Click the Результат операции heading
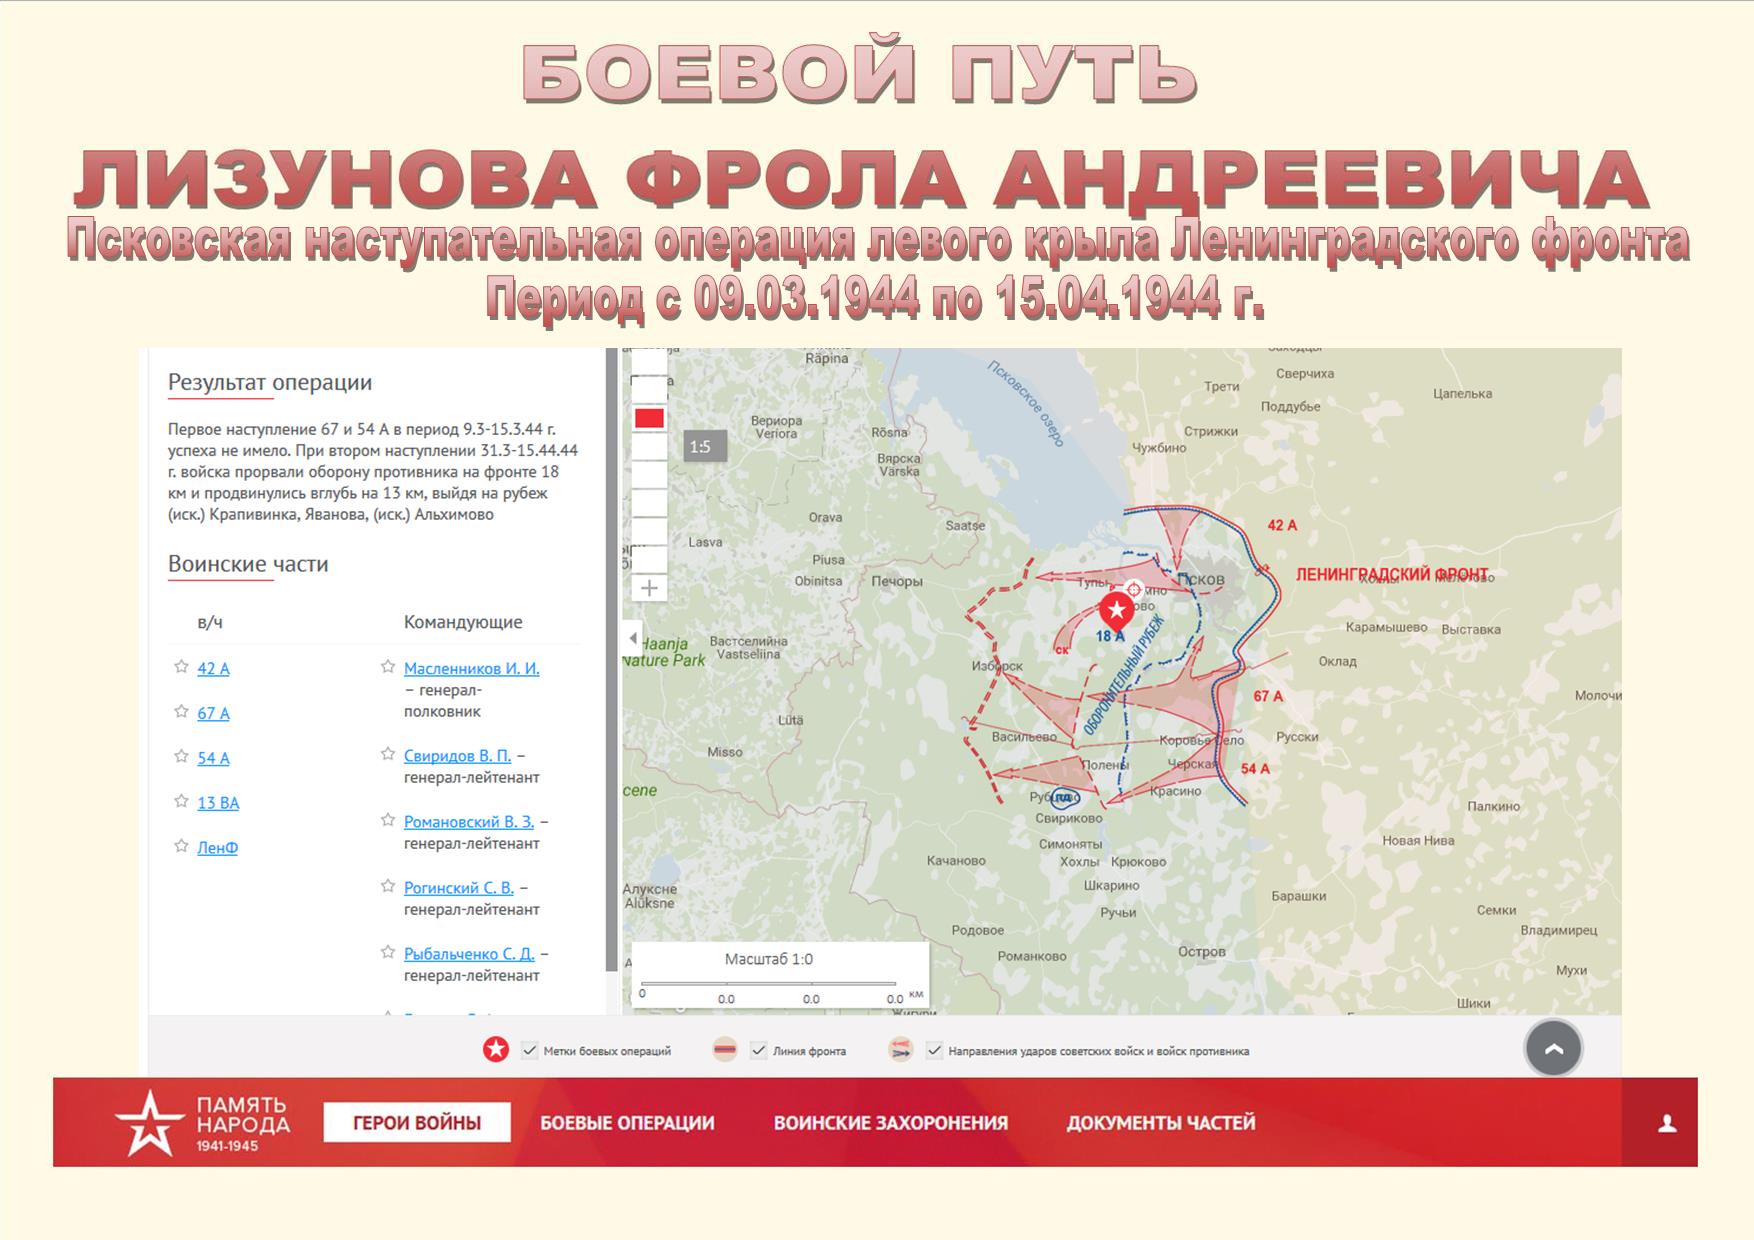 [x=270, y=382]
